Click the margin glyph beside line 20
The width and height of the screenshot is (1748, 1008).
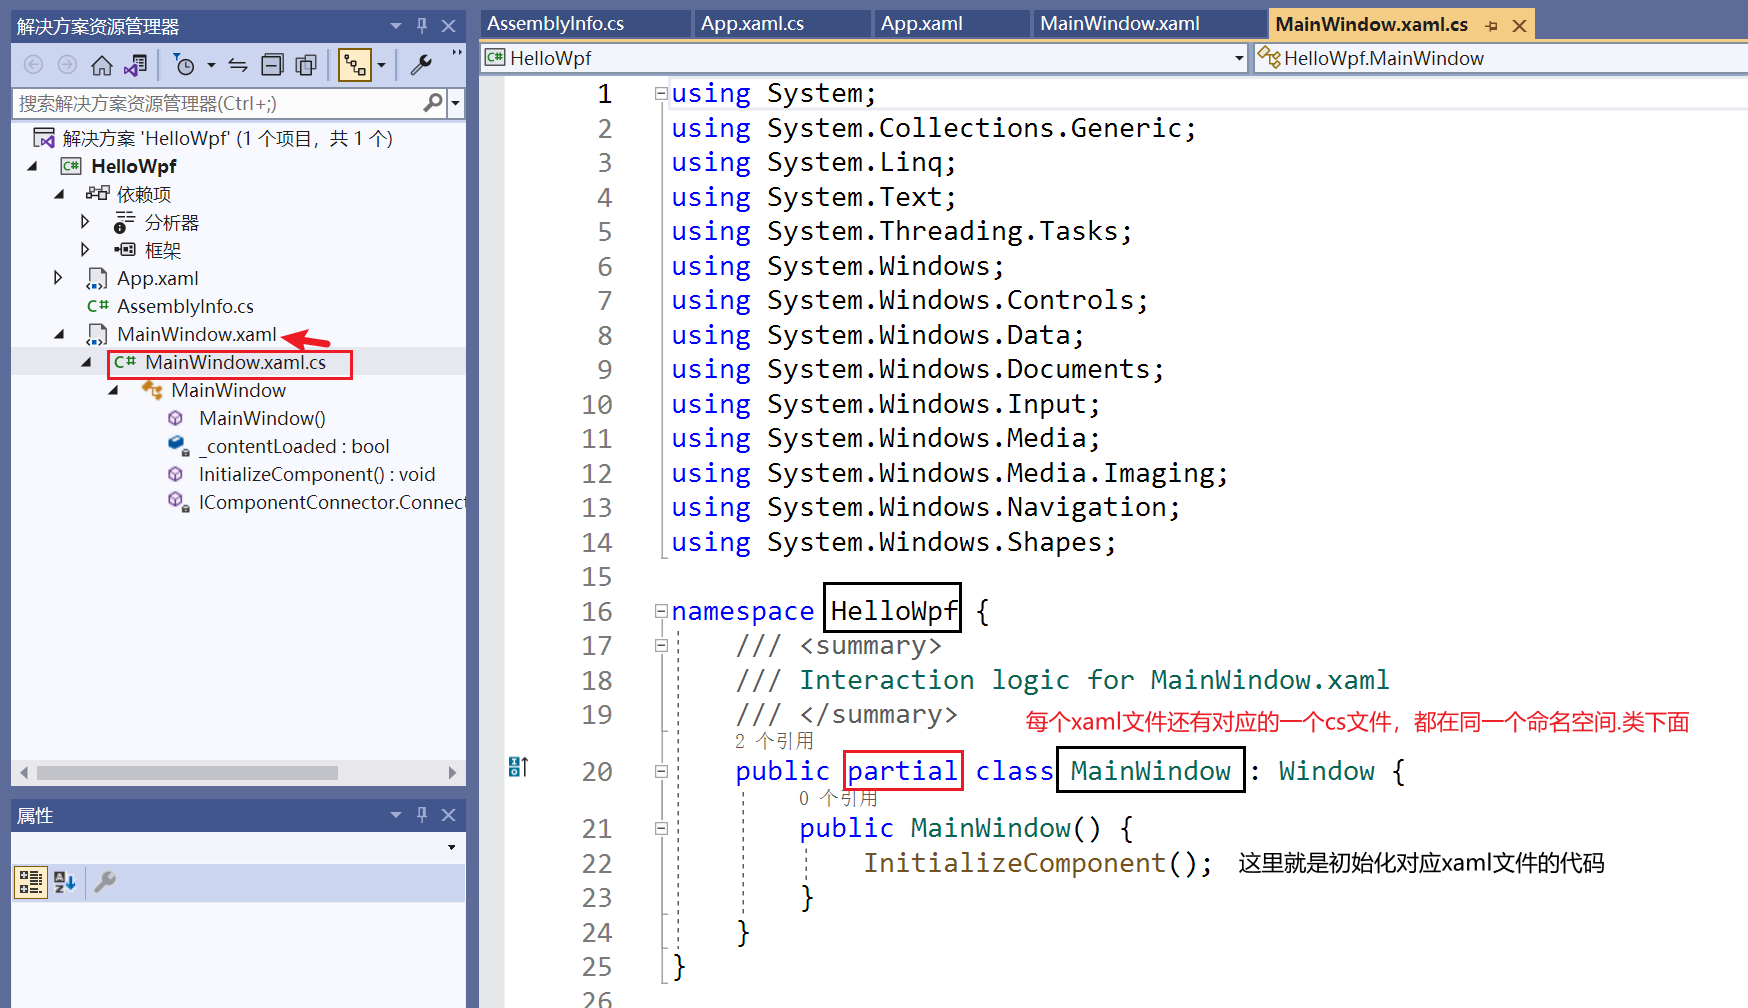(x=518, y=767)
